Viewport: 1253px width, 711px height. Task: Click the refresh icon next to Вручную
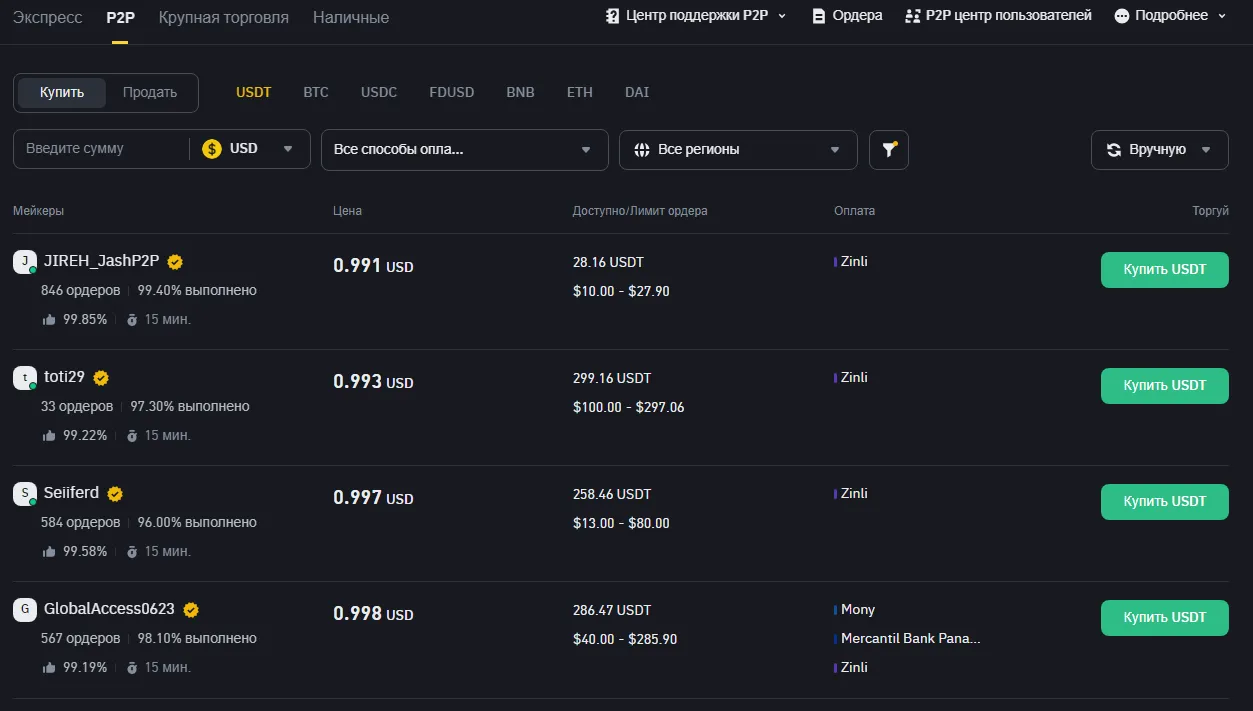click(x=1113, y=149)
